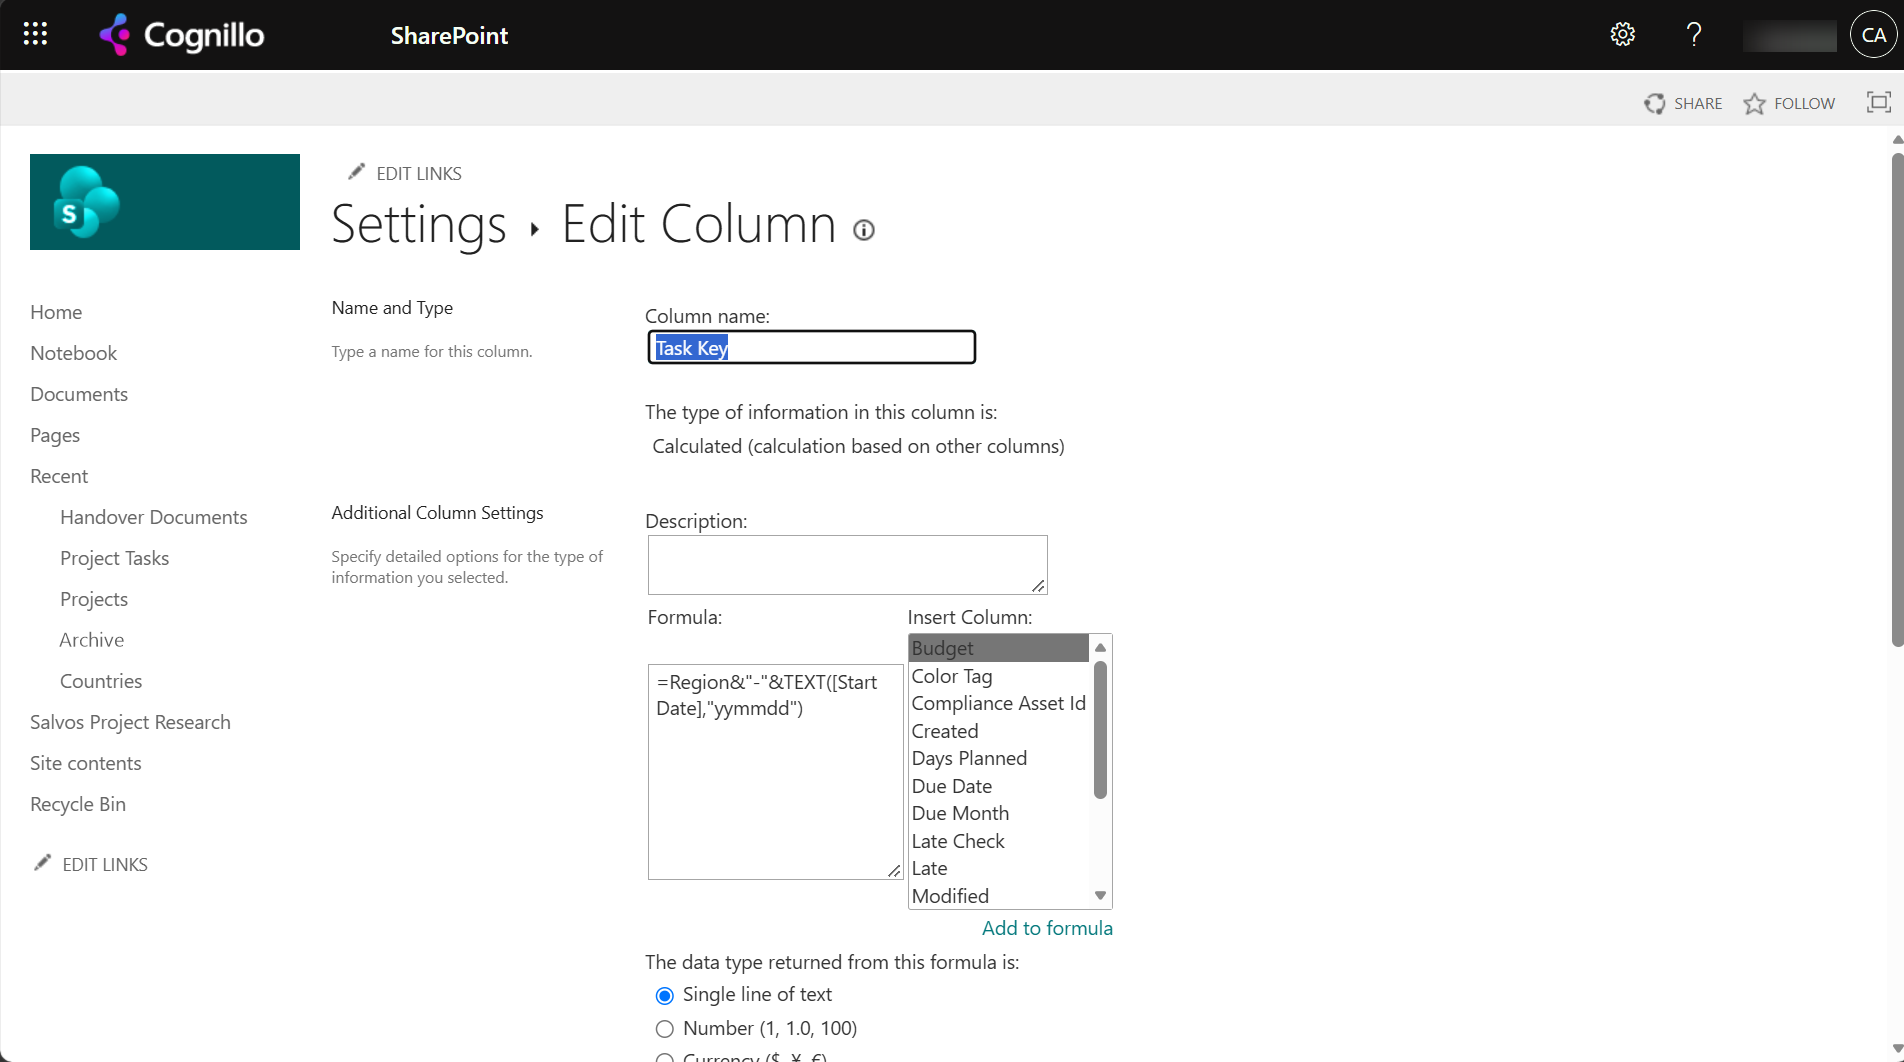
Task: Click the info icon next to Edit Column
Action: click(864, 230)
